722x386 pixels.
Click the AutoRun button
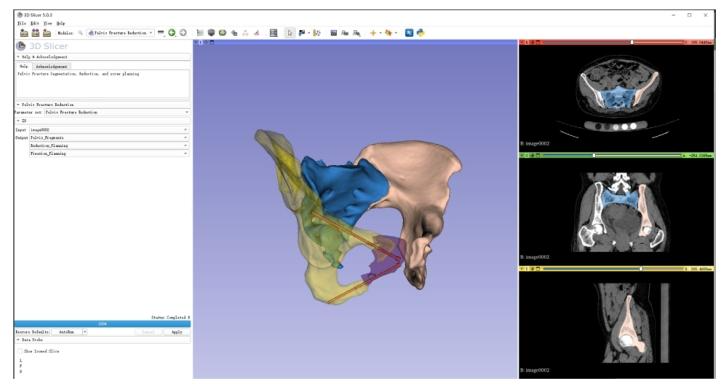pyautogui.click(x=67, y=332)
